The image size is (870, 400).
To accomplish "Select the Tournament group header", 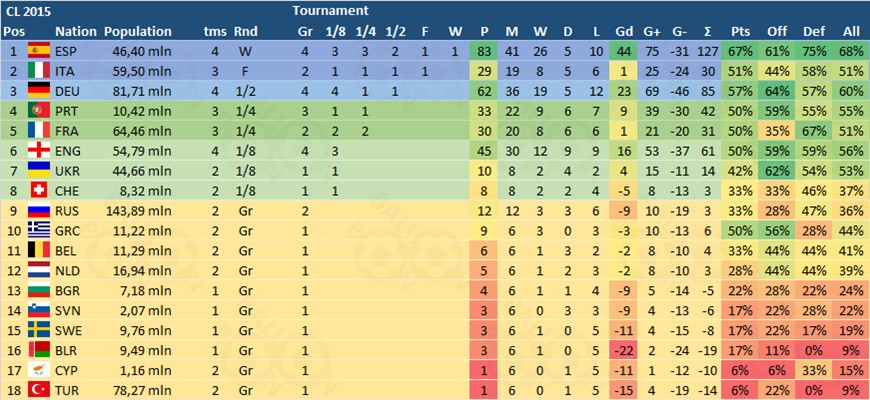I will [x=330, y=10].
